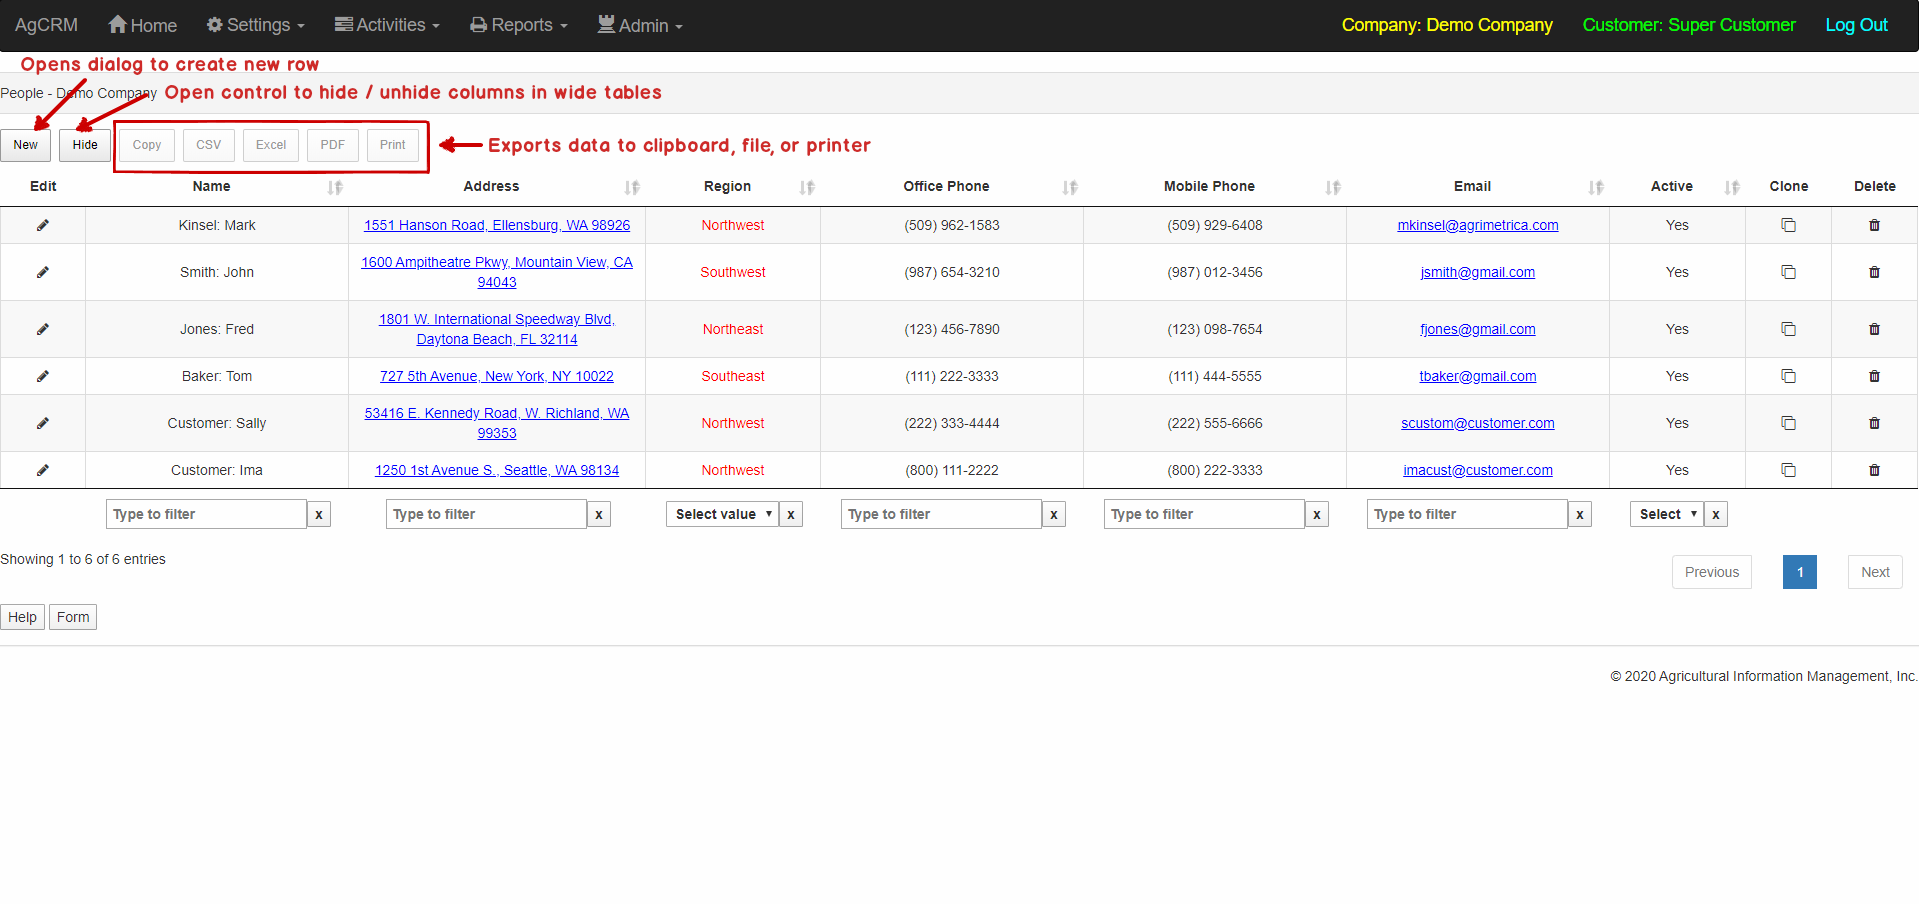Open the Active filter Select dropdown
The width and height of the screenshot is (1919, 904).
(1666, 514)
